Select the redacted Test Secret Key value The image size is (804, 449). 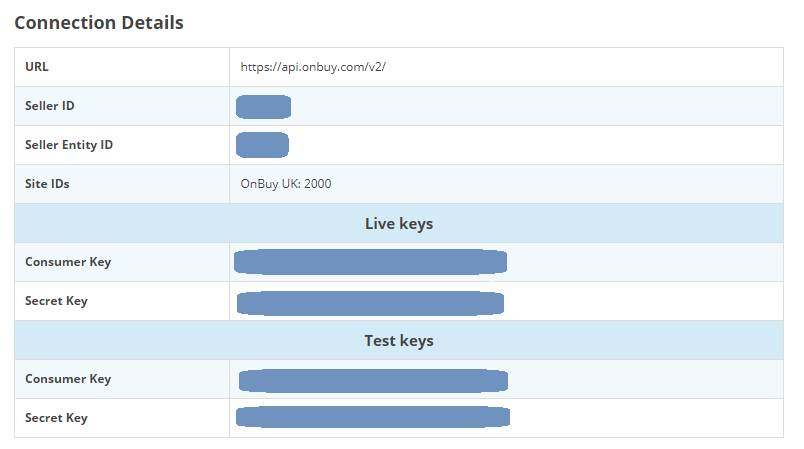pyautogui.click(x=373, y=417)
